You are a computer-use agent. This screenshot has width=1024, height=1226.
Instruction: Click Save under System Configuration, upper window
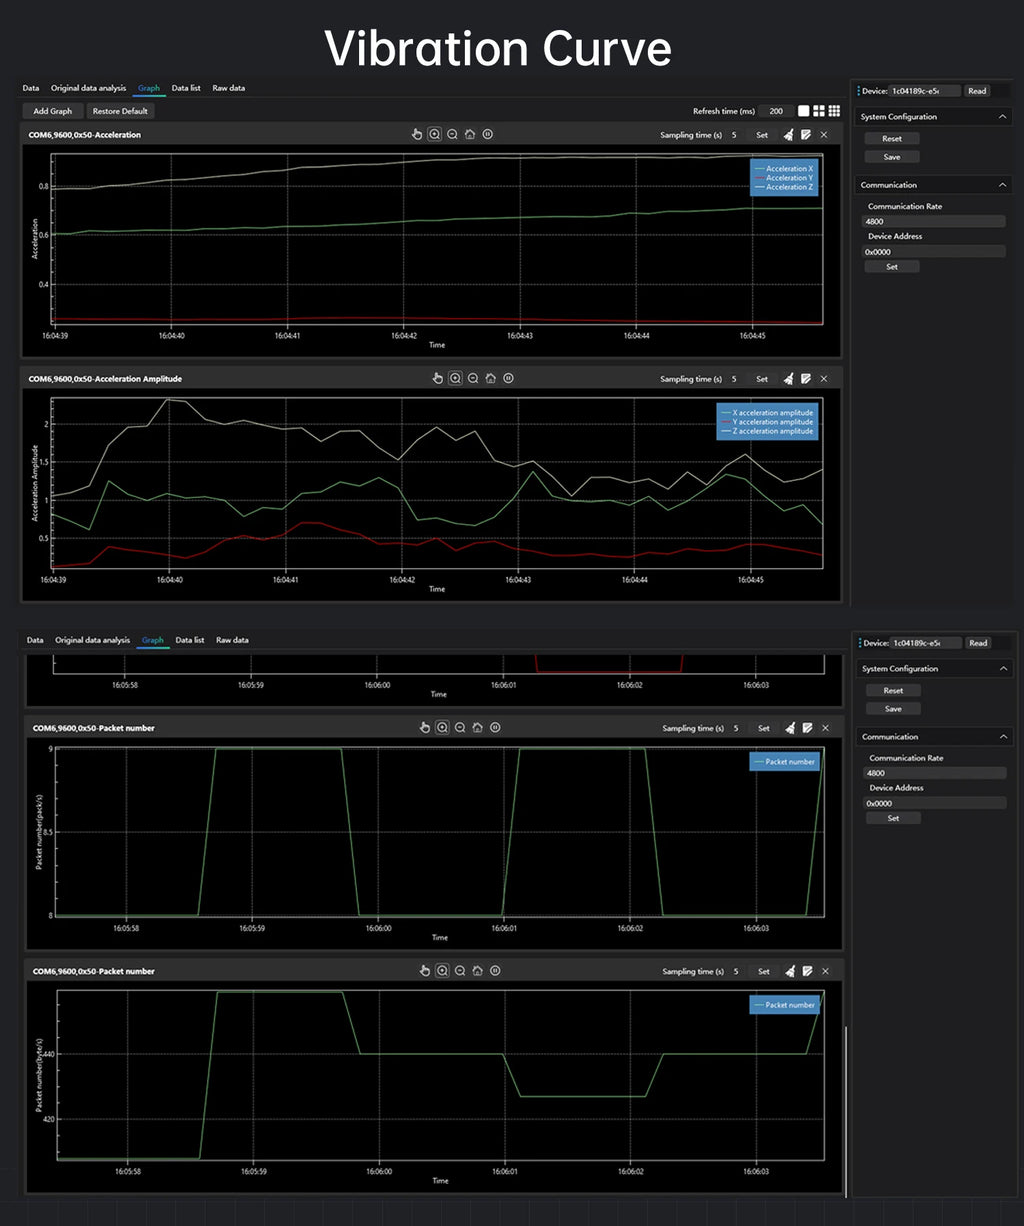click(892, 157)
